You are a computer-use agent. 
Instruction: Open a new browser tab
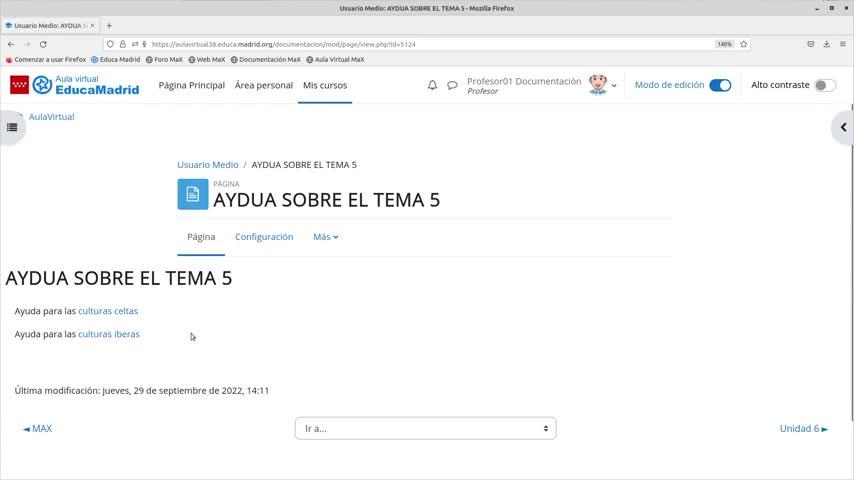109,26
